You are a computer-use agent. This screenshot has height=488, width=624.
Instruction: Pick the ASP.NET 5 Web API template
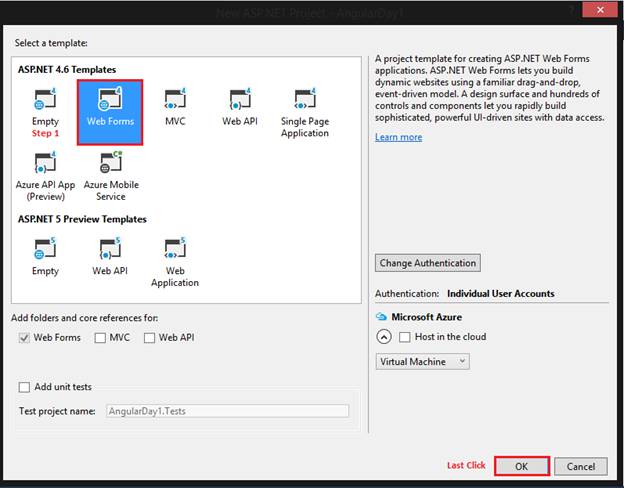click(110, 257)
